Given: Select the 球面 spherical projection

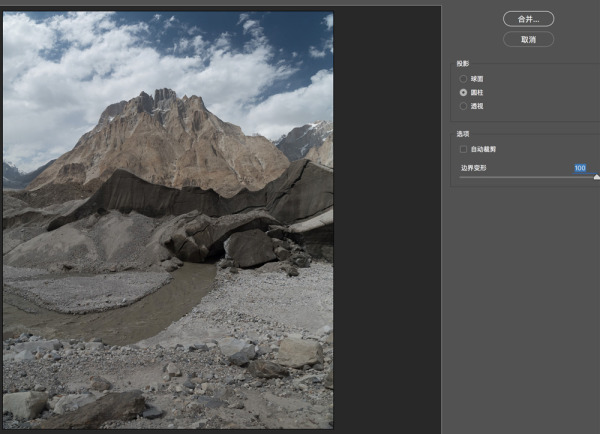Looking at the screenshot, I should tap(463, 79).
